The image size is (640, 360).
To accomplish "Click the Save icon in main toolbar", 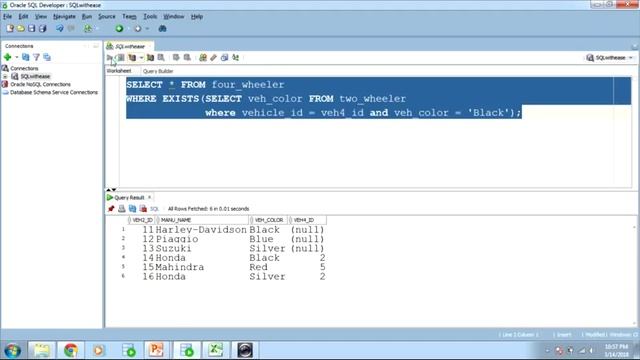I will click(x=31, y=29).
